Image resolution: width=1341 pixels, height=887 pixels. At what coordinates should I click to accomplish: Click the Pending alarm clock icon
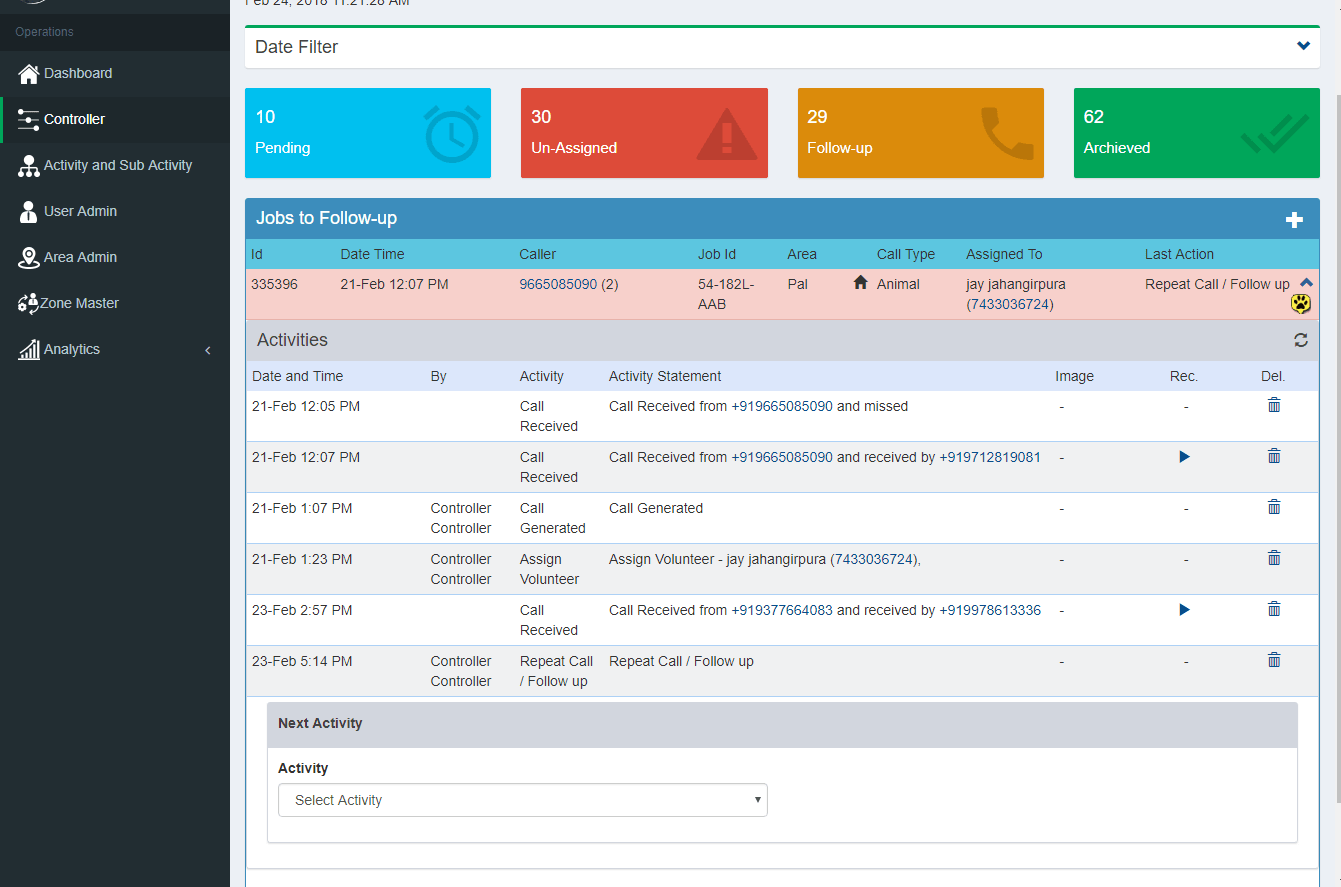pos(452,133)
